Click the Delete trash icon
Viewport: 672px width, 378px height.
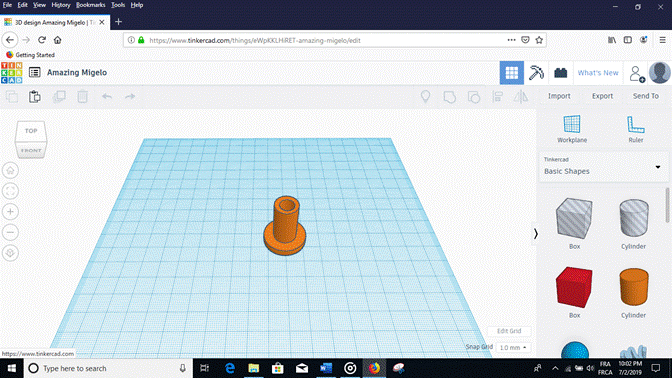(x=82, y=97)
